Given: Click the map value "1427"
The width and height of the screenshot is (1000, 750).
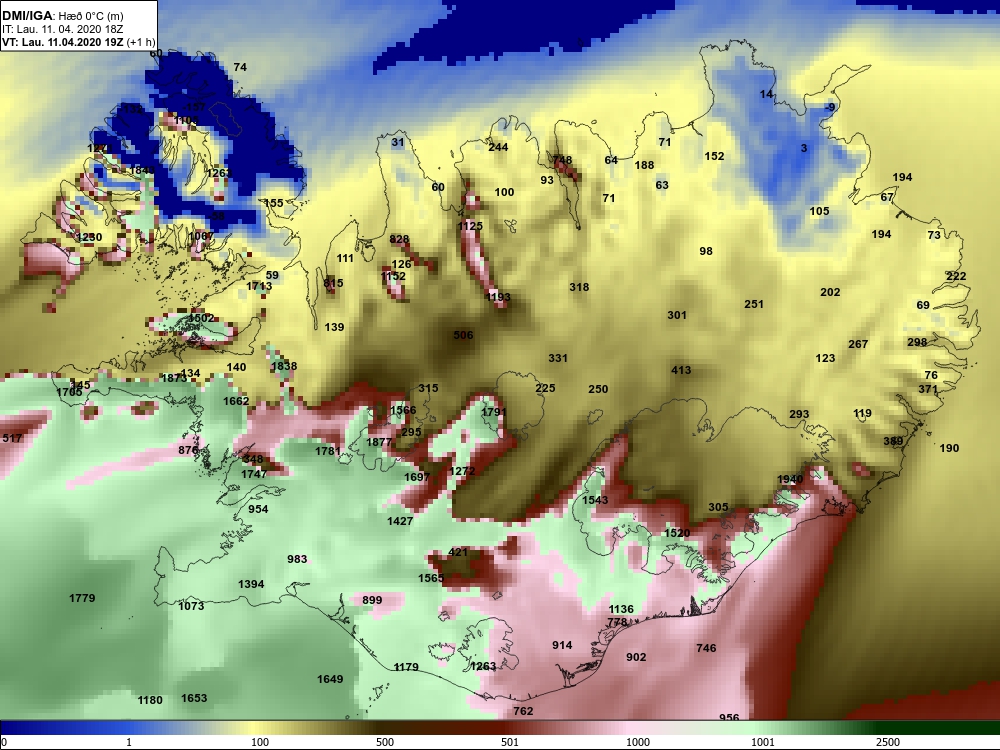Looking at the screenshot, I should tap(400, 521).
